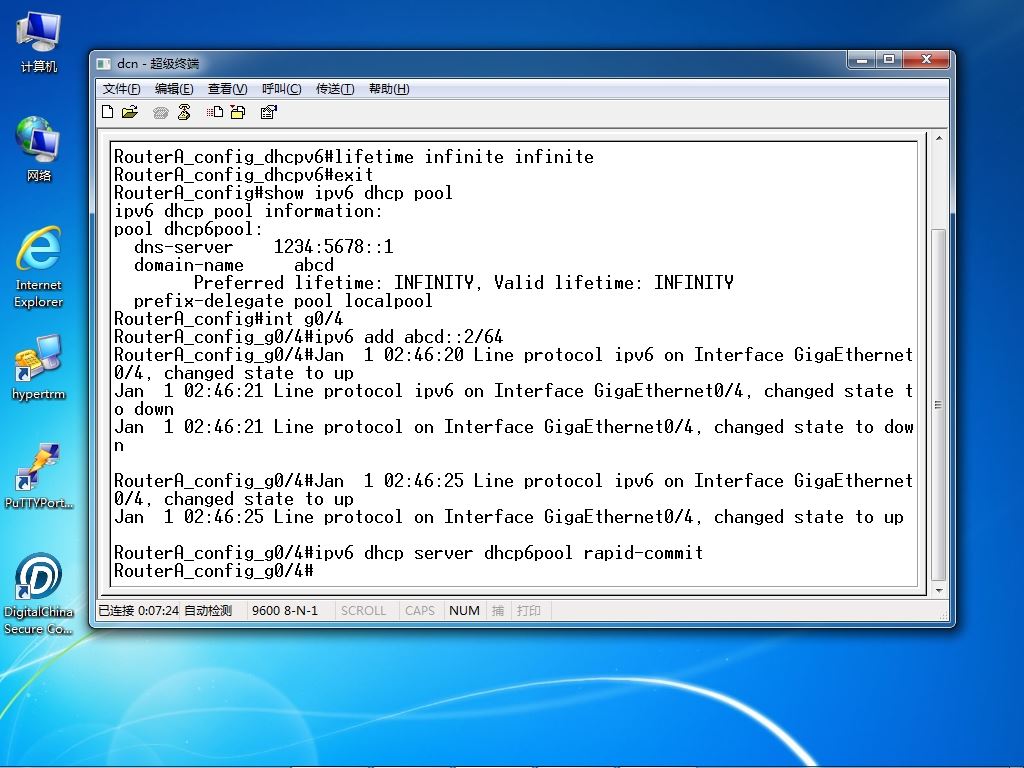Click the 'show ipv6 dhcp pool' command line

pos(283,193)
